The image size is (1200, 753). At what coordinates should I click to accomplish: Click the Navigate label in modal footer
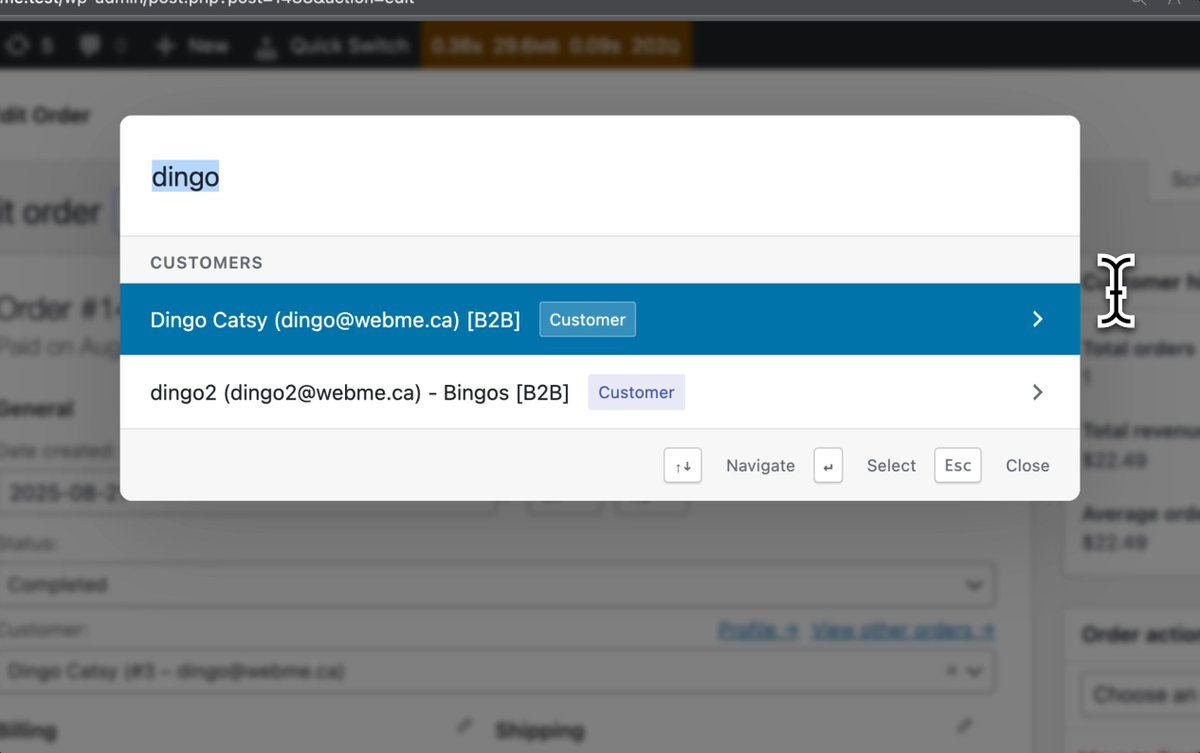click(760, 465)
